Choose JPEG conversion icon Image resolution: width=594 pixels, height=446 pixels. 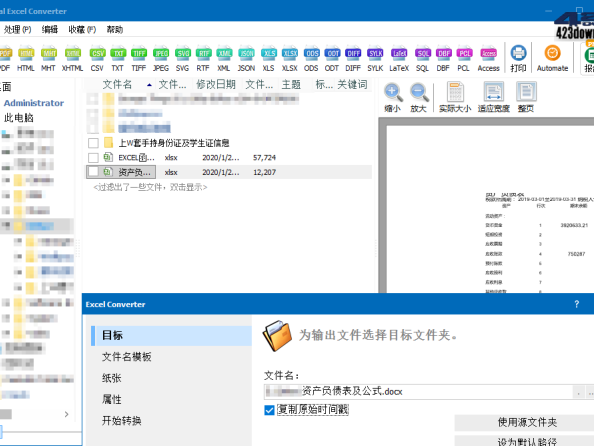pyautogui.click(x=161, y=58)
